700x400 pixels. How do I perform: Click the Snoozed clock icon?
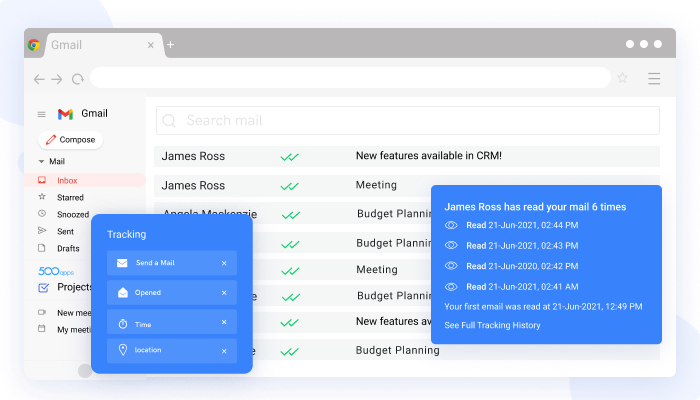tap(42, 213)
